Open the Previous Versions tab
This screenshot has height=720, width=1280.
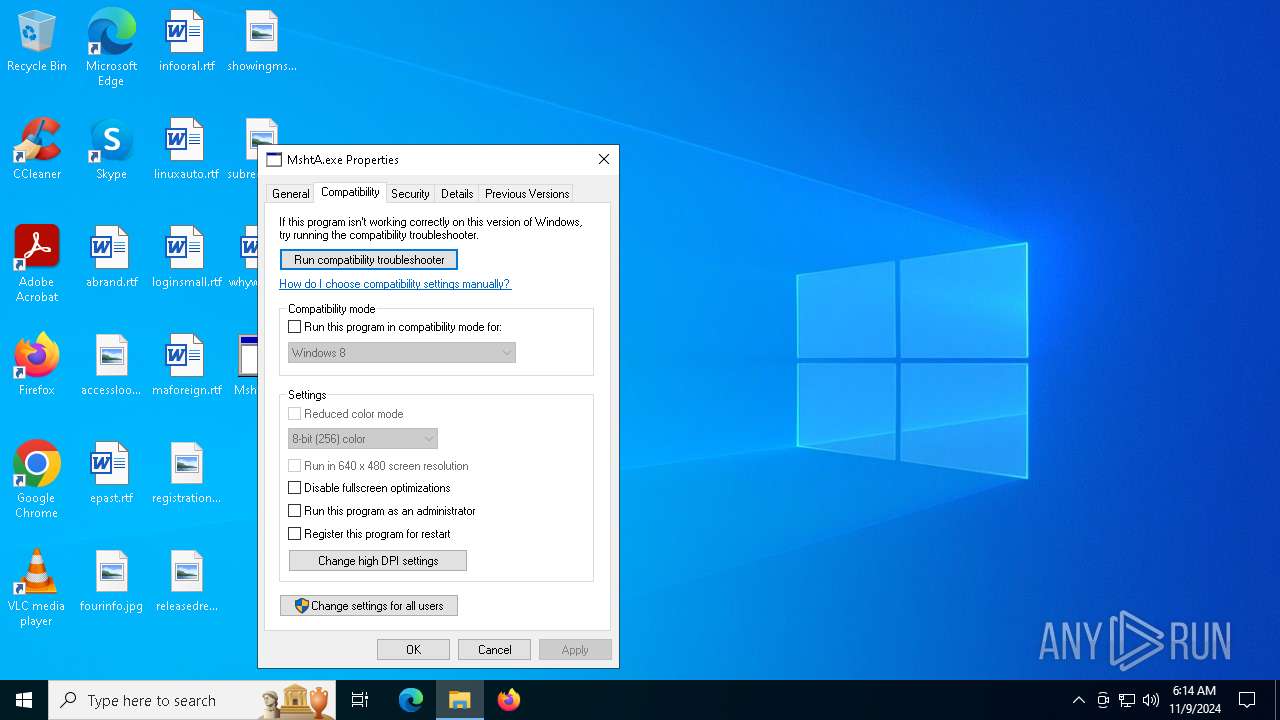click(x=527, y=194)
